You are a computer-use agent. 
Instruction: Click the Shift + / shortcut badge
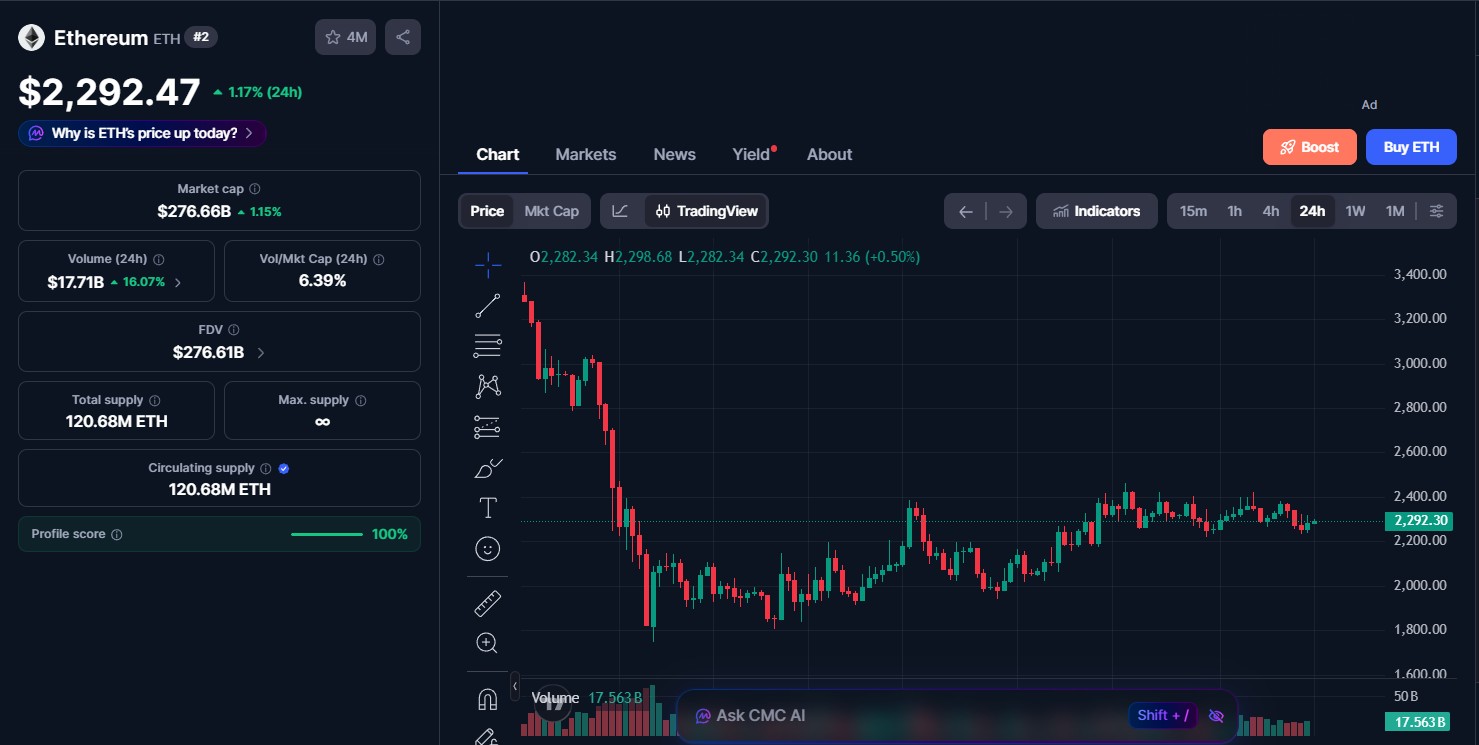pyautogui.click(x=1163, y=715)
